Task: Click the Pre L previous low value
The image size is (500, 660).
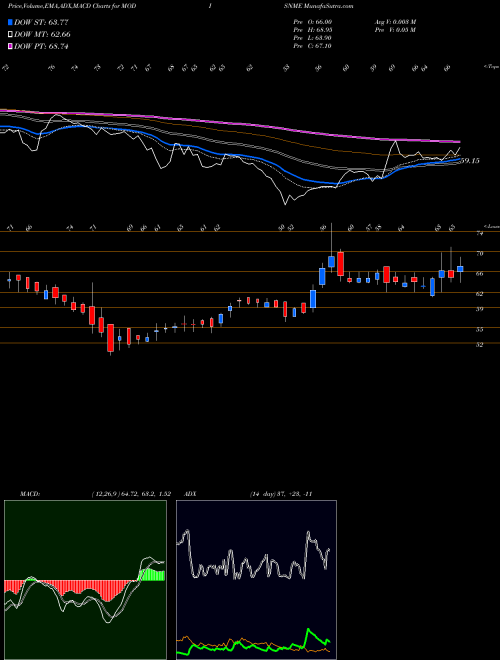Action: pyautogui.click(x=312, y=38)
